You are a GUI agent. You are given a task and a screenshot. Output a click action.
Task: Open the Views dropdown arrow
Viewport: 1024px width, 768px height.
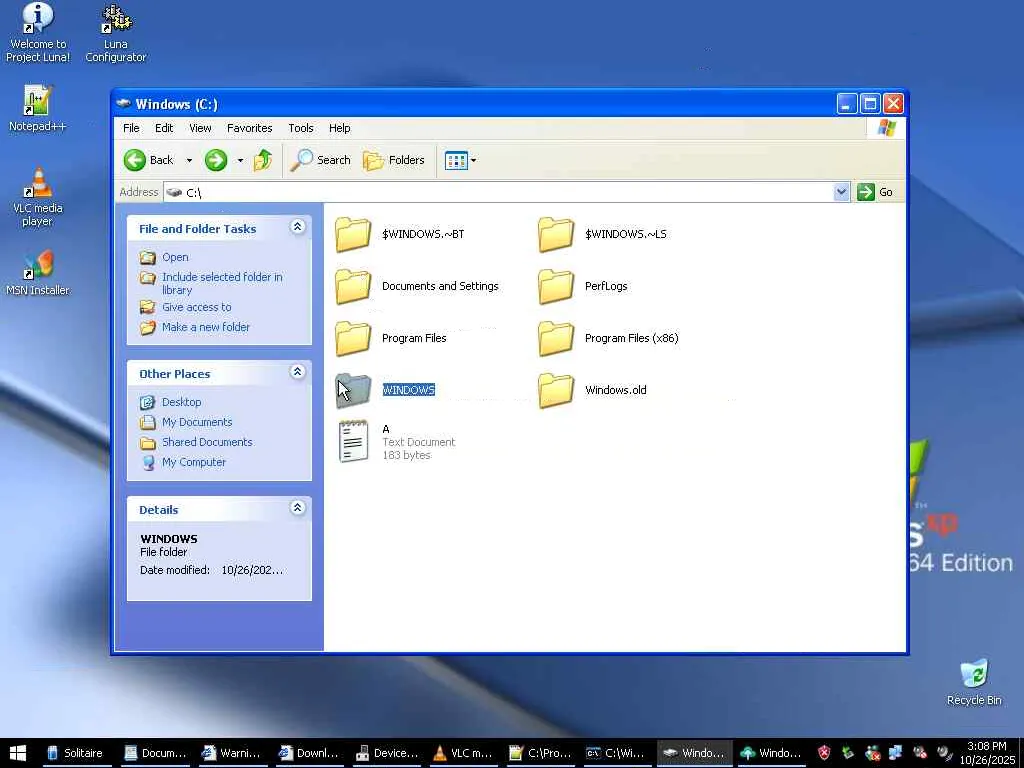[x=473, y=160]
